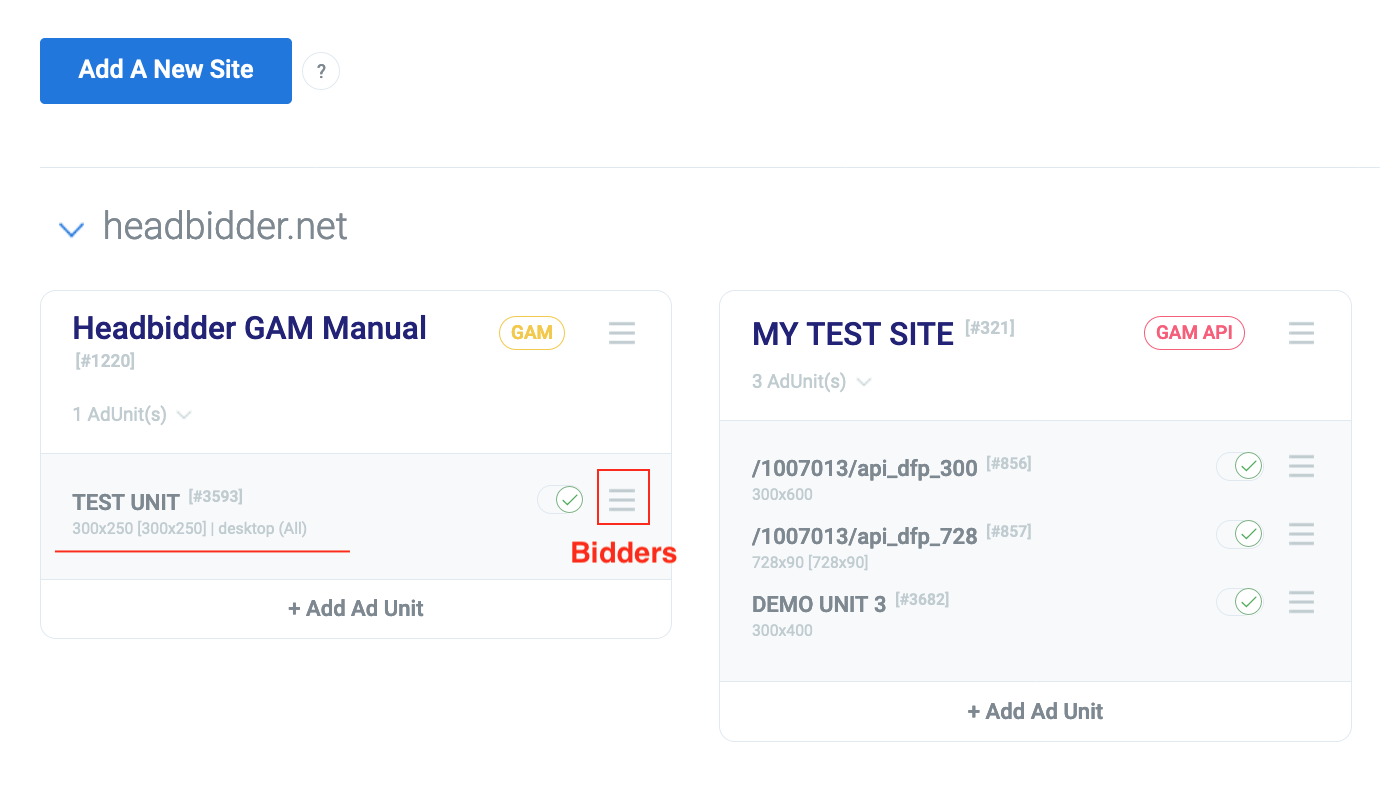Disable the /1007013/api_dfp_300 ad unit switch
Viewport: 1380px width, 788px height.
coord(1239,466)
